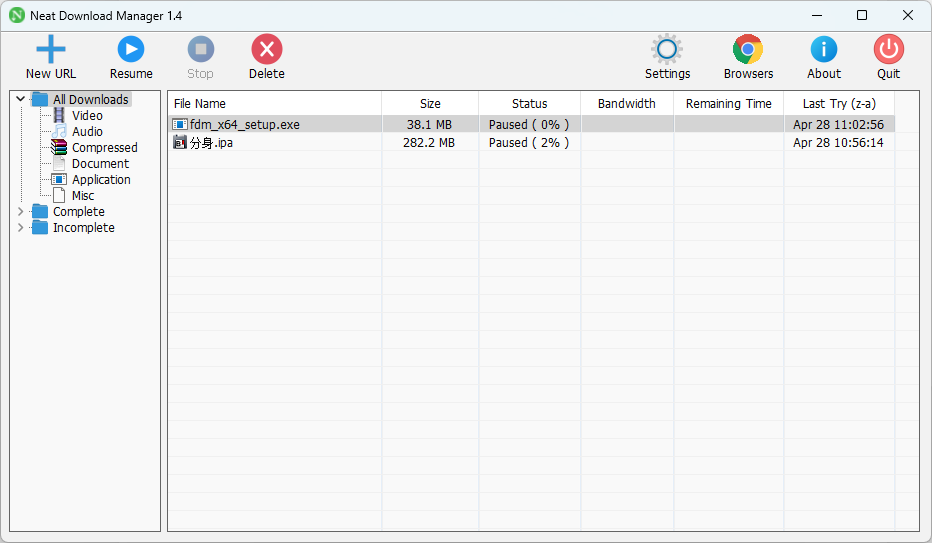Open Settings via the gear icon
Viewport: 932px width, 543px height.
click(667, 49)
